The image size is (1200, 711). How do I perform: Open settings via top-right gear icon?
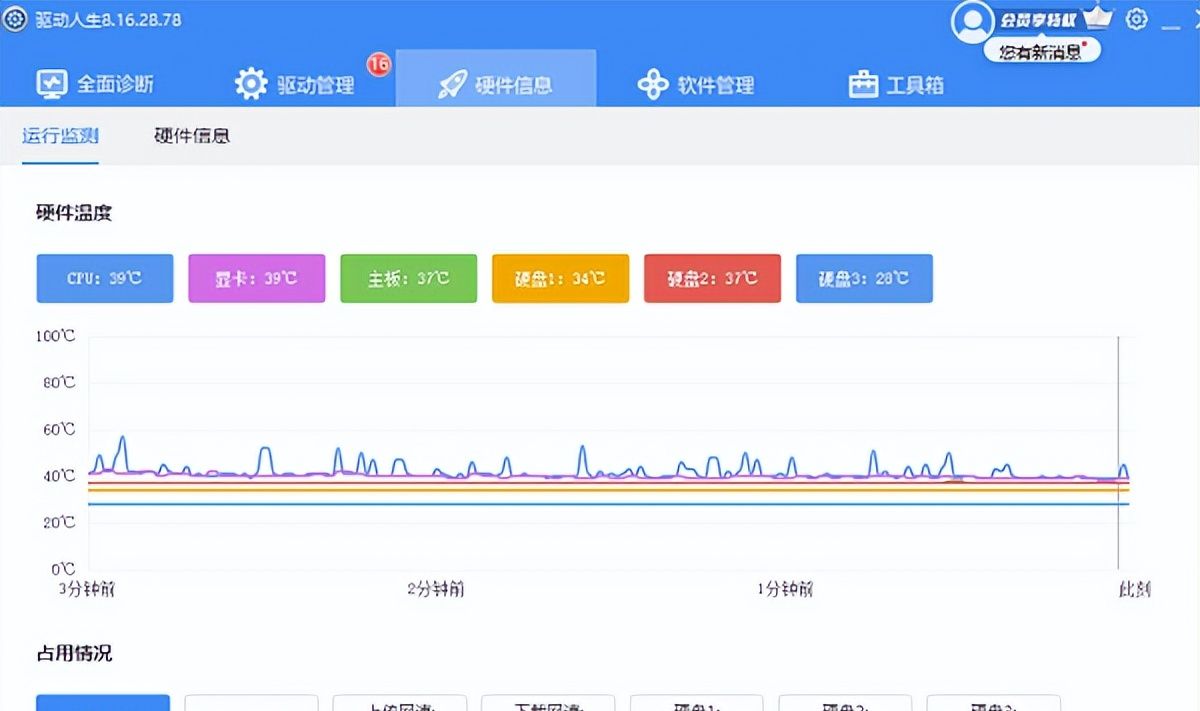click(1136, 19)
